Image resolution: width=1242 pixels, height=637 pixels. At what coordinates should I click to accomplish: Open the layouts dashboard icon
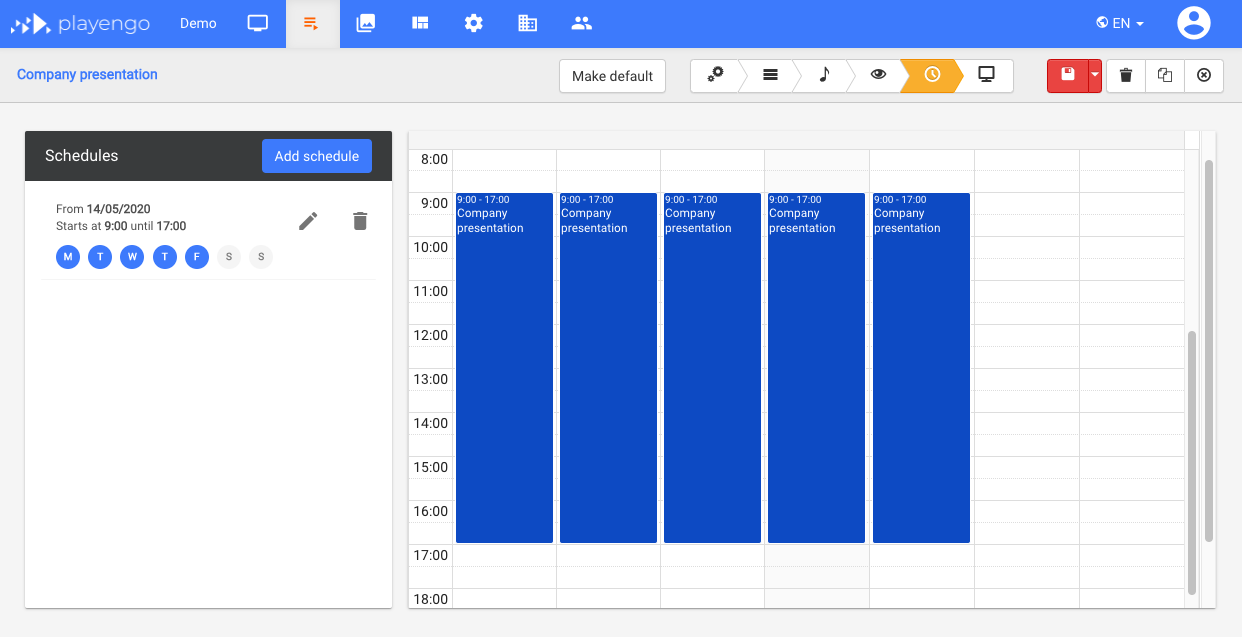(420, 24)
